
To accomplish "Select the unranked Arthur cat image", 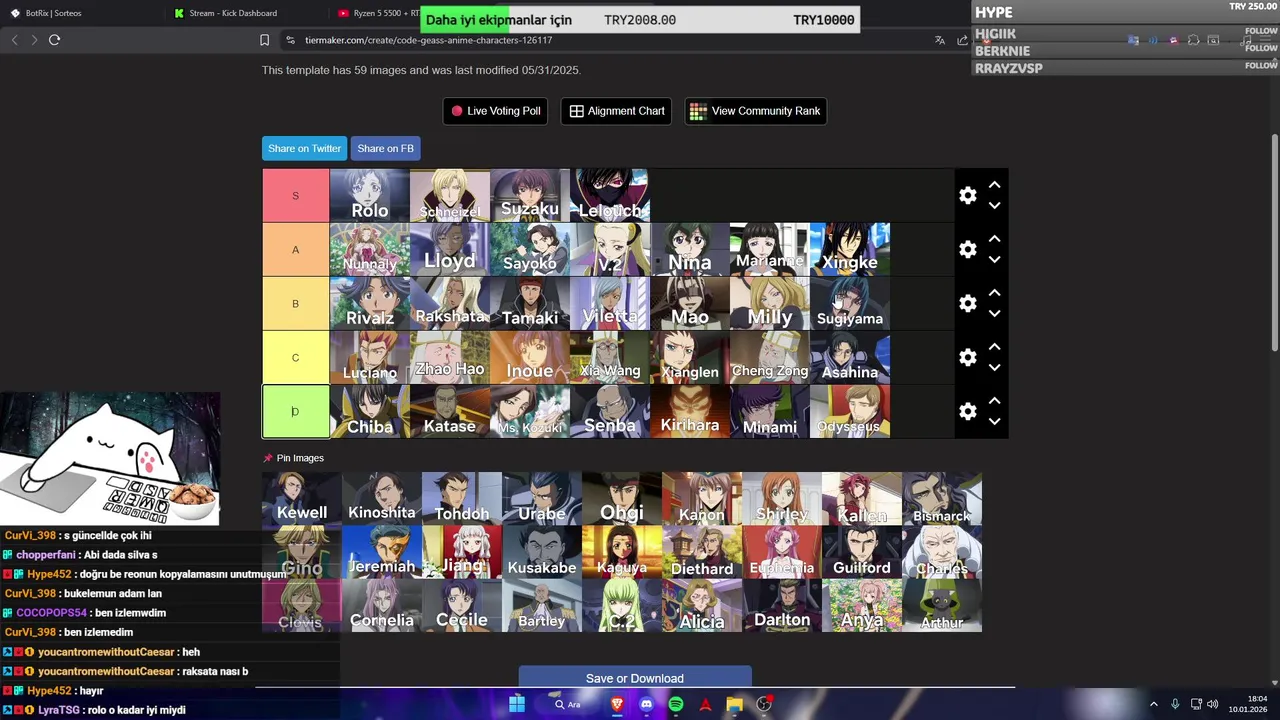I will (x=942, y=607).
